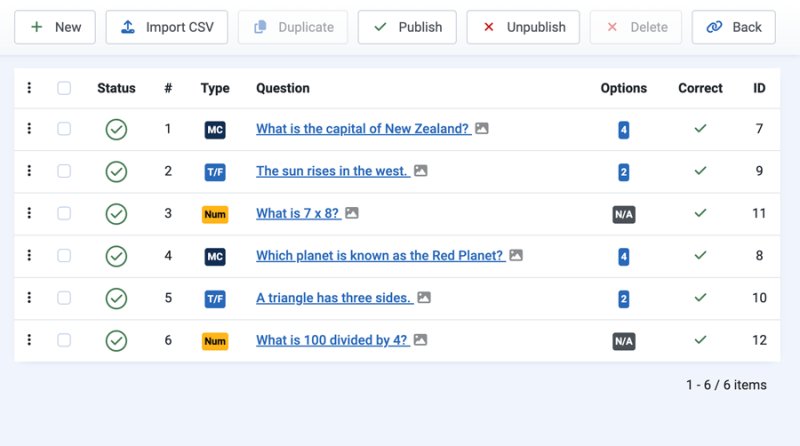Viewport: 800px width, 446px height.
Task: Check the Red Planet question's checkbox
Action: pos(64,256)
